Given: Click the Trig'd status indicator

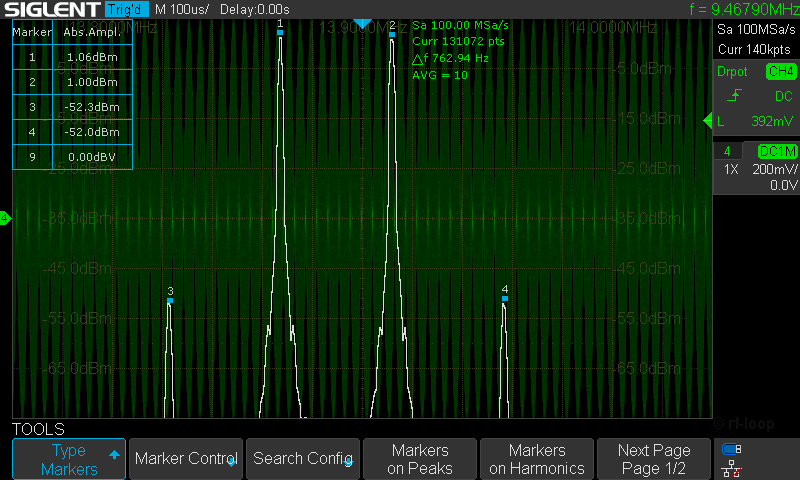Looking at the screenshot, I should pos(126,9).
